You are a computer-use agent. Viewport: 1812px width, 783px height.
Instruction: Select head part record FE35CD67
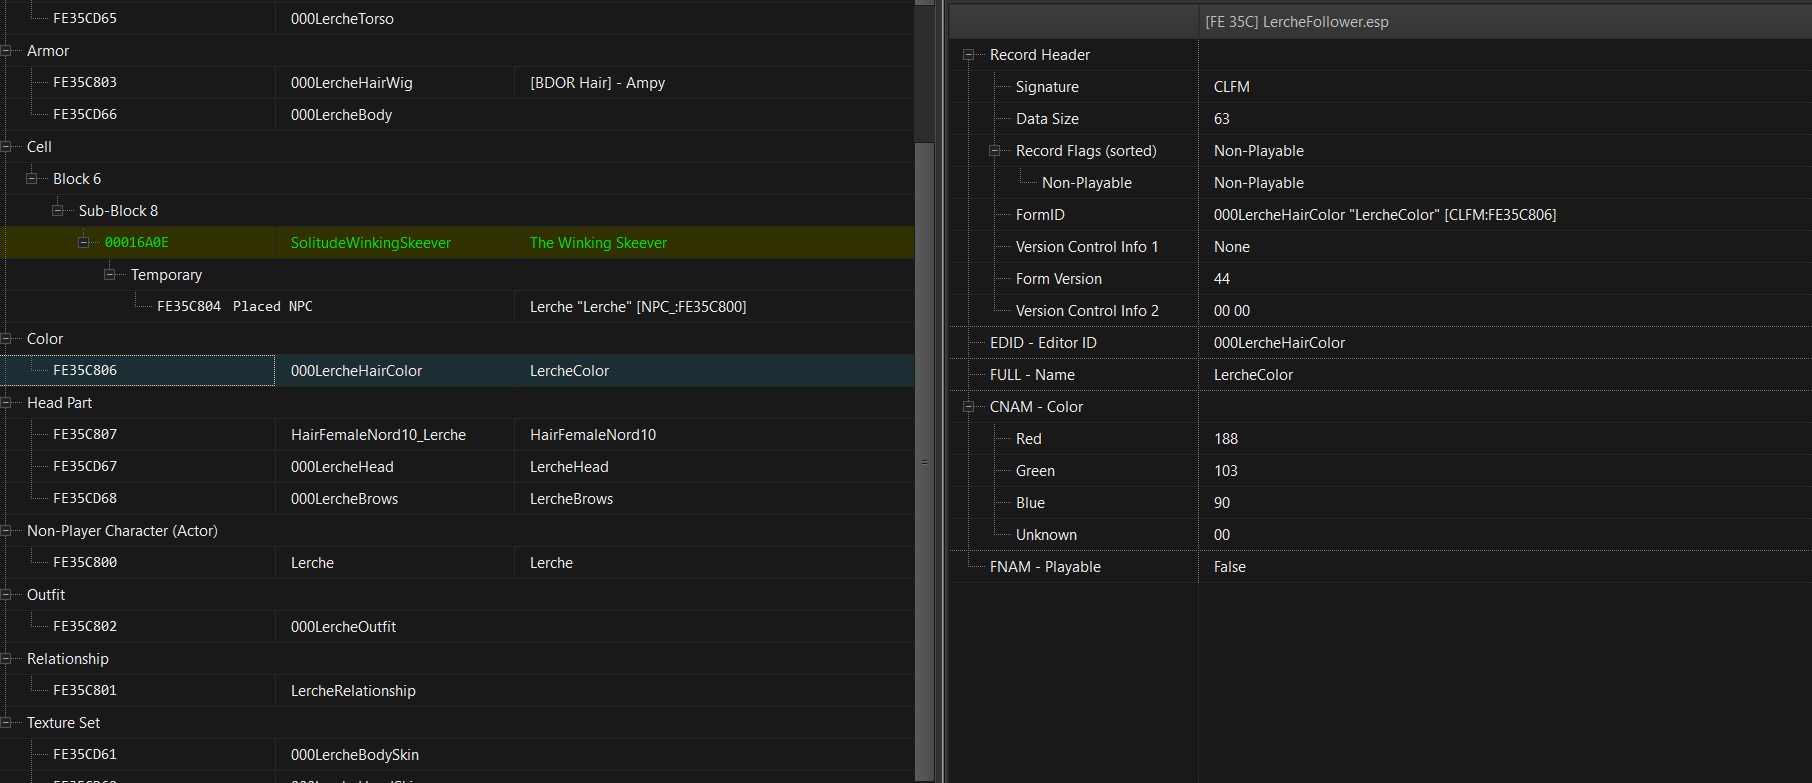85,467
